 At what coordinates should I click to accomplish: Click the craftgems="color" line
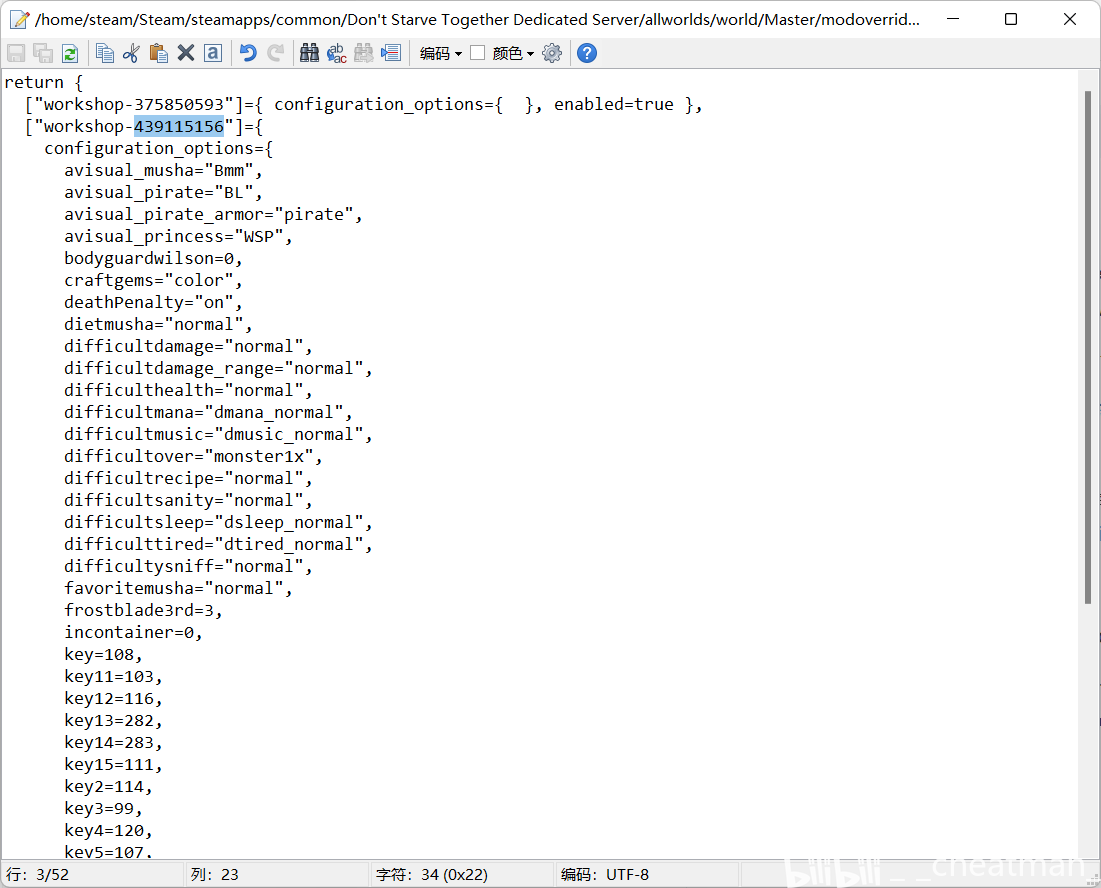click(153, 280)
